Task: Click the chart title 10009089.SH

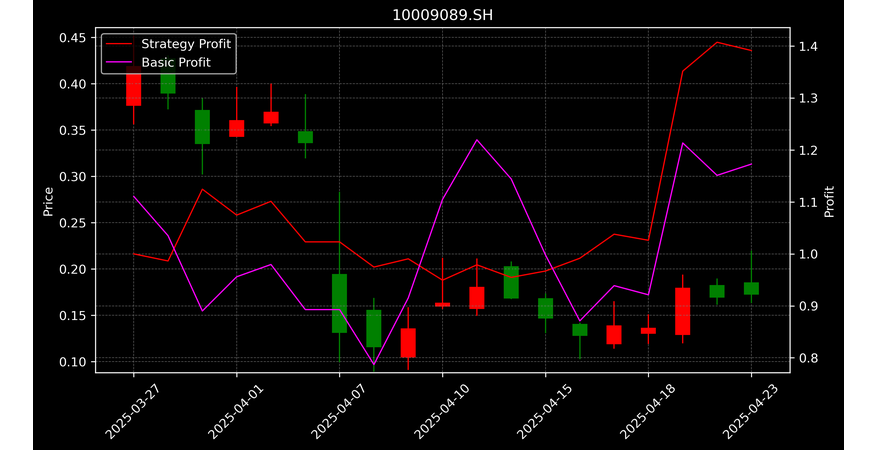Action: (442, 15)
